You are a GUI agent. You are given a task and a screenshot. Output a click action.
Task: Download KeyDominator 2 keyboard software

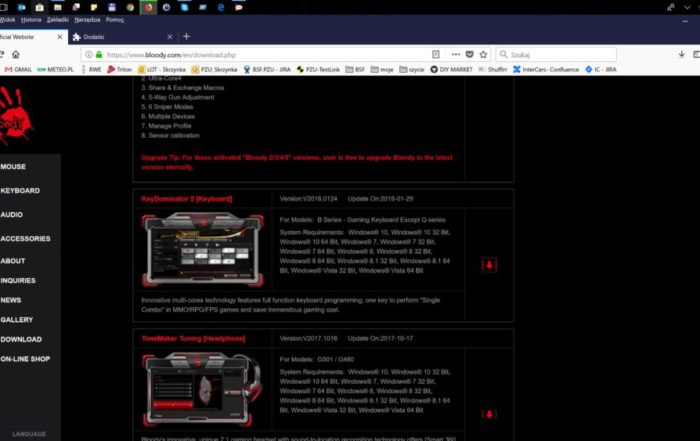[x=489, y=265]
